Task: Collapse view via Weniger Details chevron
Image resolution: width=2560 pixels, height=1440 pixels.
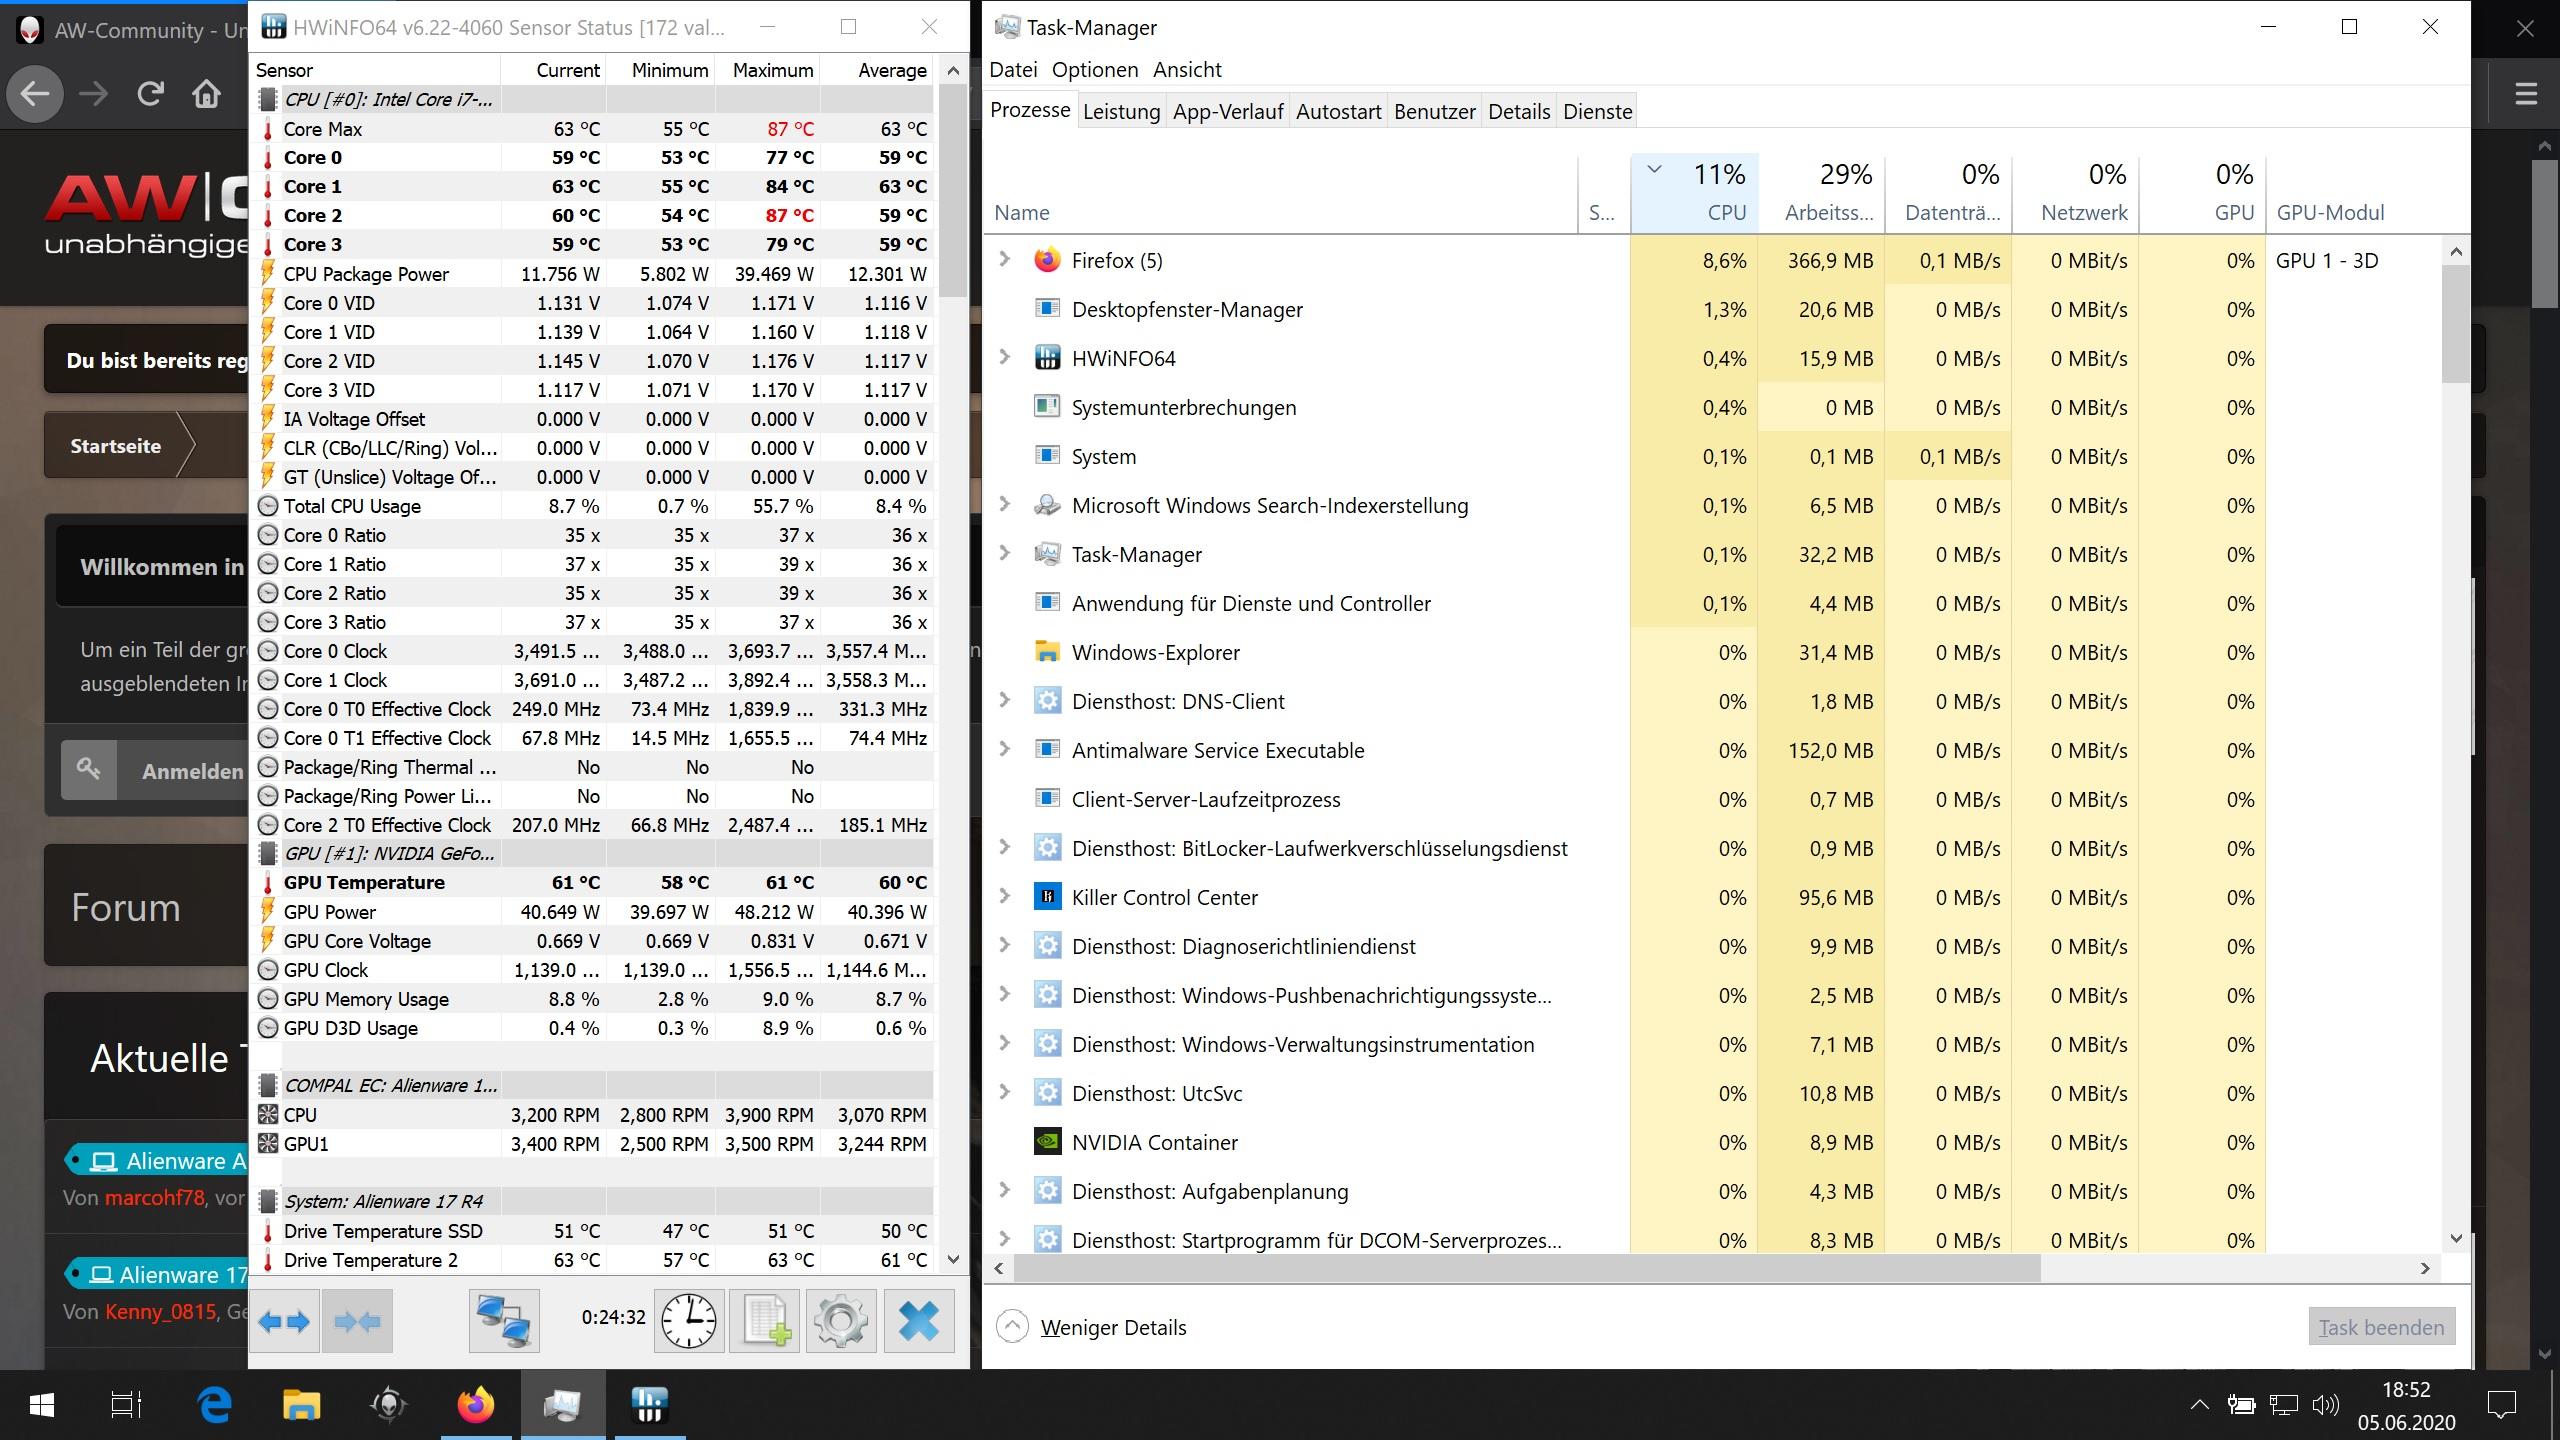Action: coord(1012,1327)
